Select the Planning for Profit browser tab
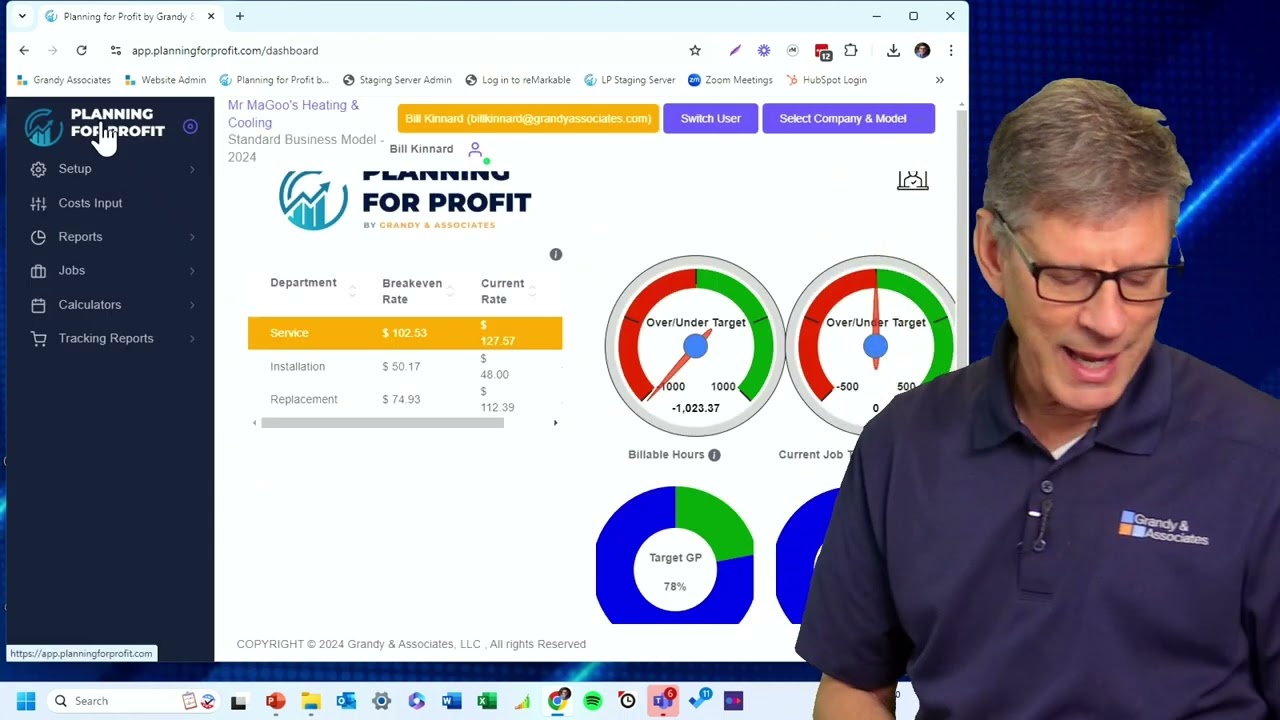1280x720 pixels. (130, 16)
